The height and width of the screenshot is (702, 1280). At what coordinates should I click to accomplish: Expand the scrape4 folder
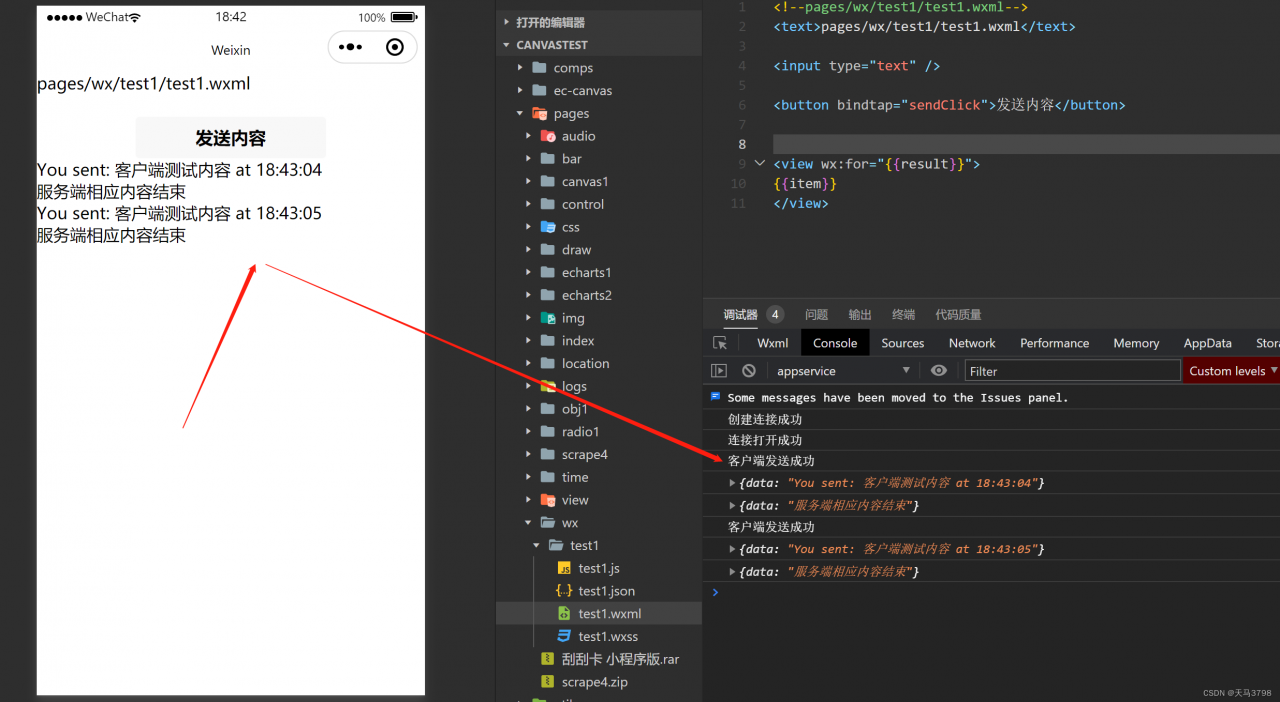point(599,454)
